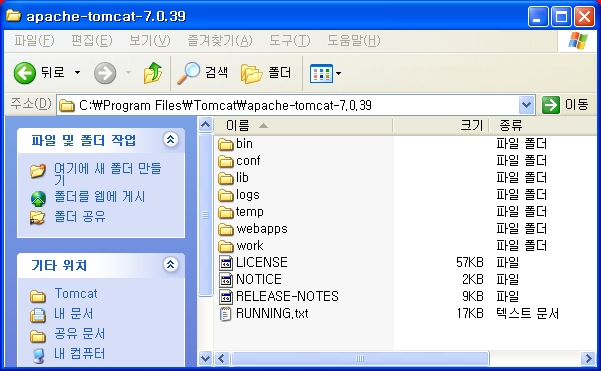Click the address bar path field

288,105
